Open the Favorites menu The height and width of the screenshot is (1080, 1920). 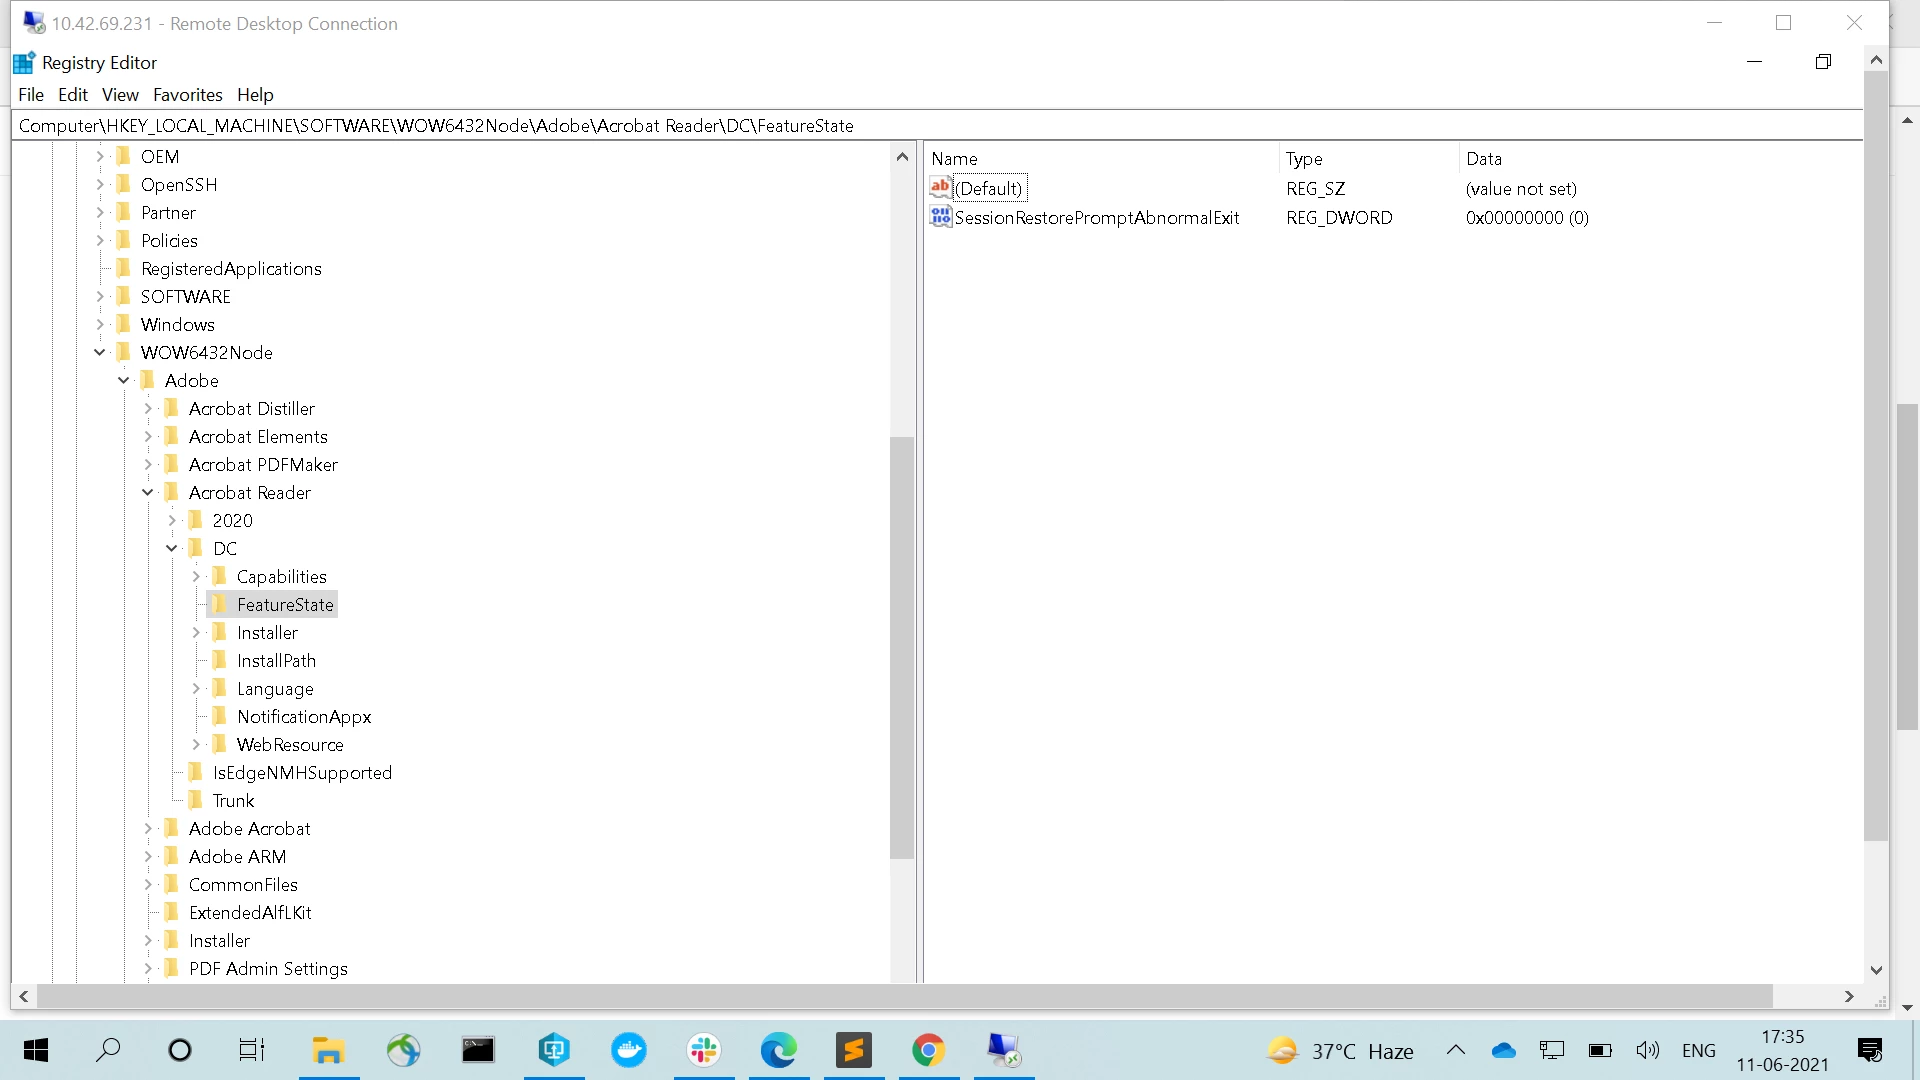[x=187, y=94]
